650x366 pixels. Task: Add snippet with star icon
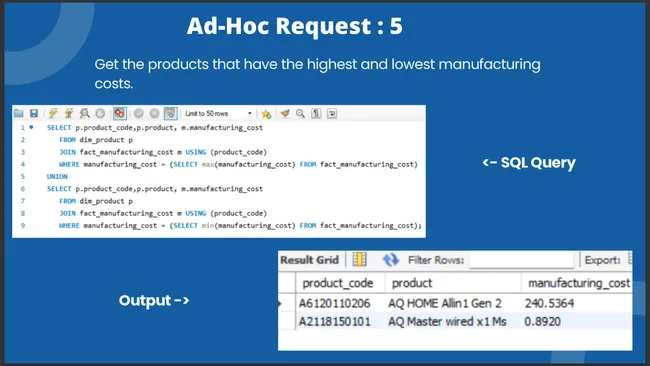pyautogui.click(x=266, y=114)
